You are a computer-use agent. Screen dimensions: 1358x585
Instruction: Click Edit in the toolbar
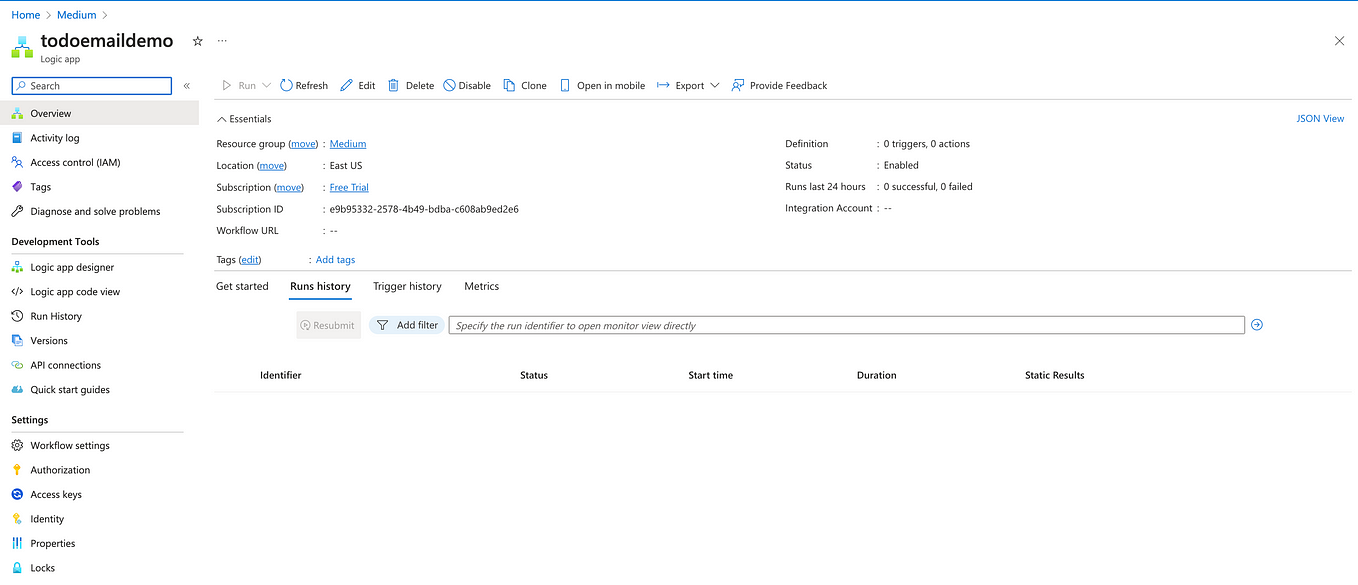pyautogui.click(x=358, y=86)
